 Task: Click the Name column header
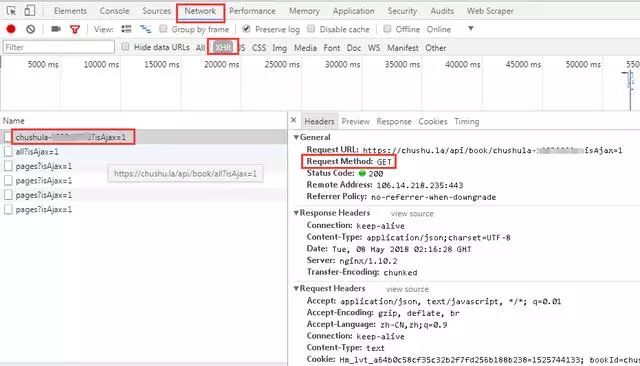click(13, 121)
